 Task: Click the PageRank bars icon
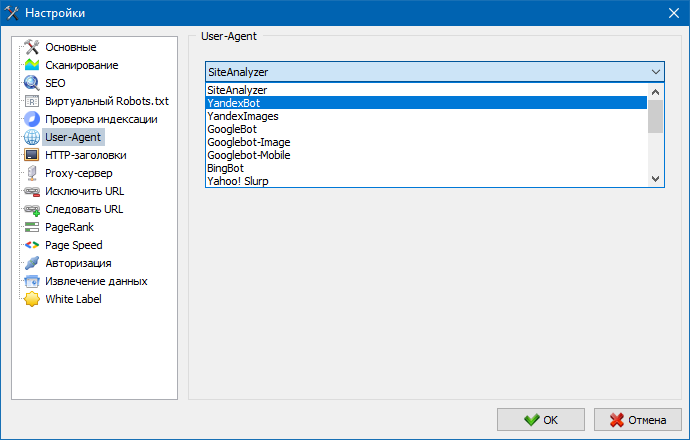pyautogui.click(x=32, y=227)
